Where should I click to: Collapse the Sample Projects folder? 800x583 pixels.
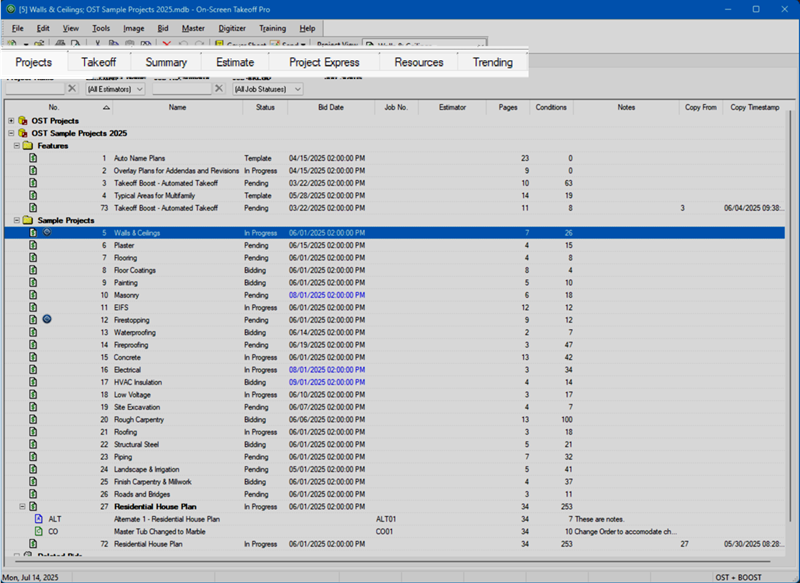17,220
